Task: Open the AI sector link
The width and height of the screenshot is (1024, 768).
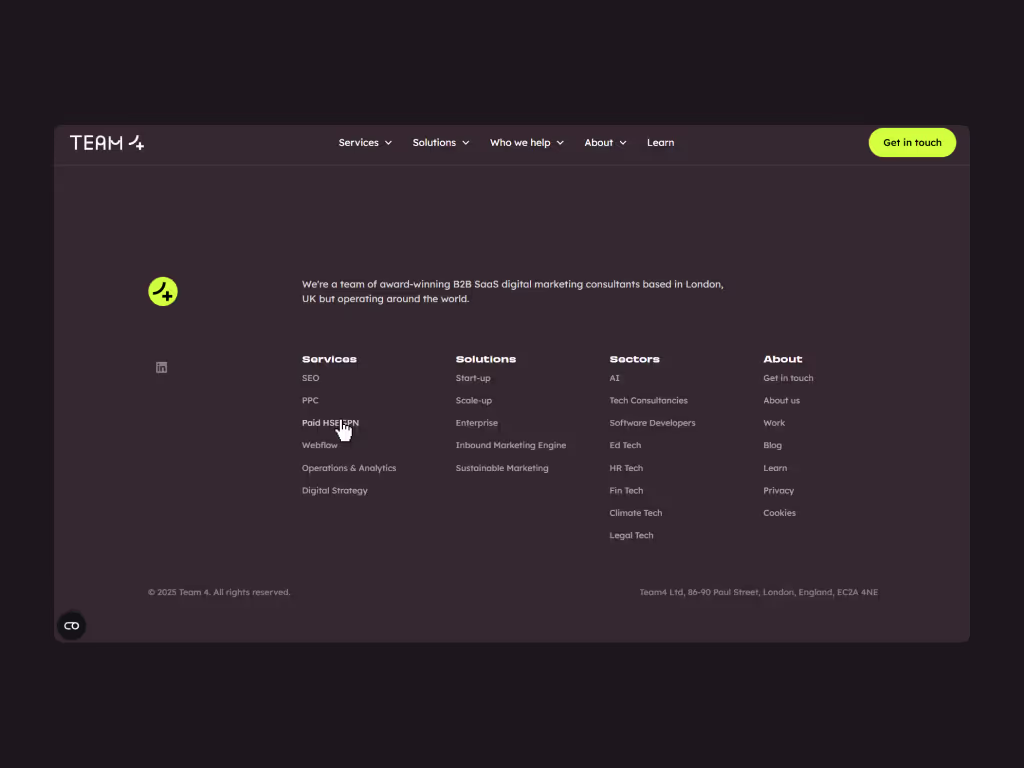Action: point(615,378)
